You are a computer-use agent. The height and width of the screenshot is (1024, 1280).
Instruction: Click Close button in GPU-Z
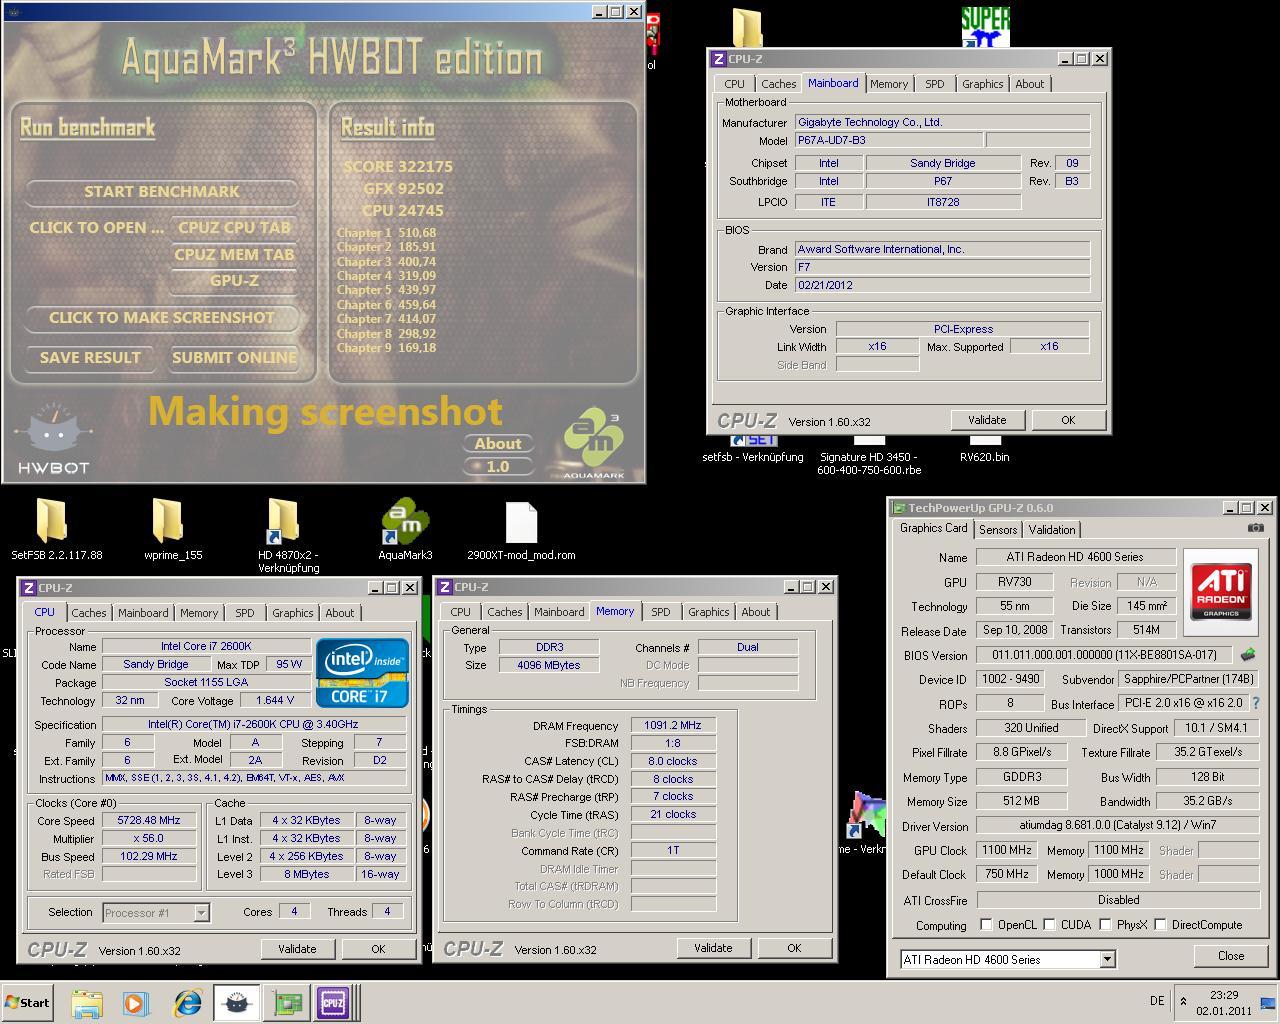tap(1231, 956)
